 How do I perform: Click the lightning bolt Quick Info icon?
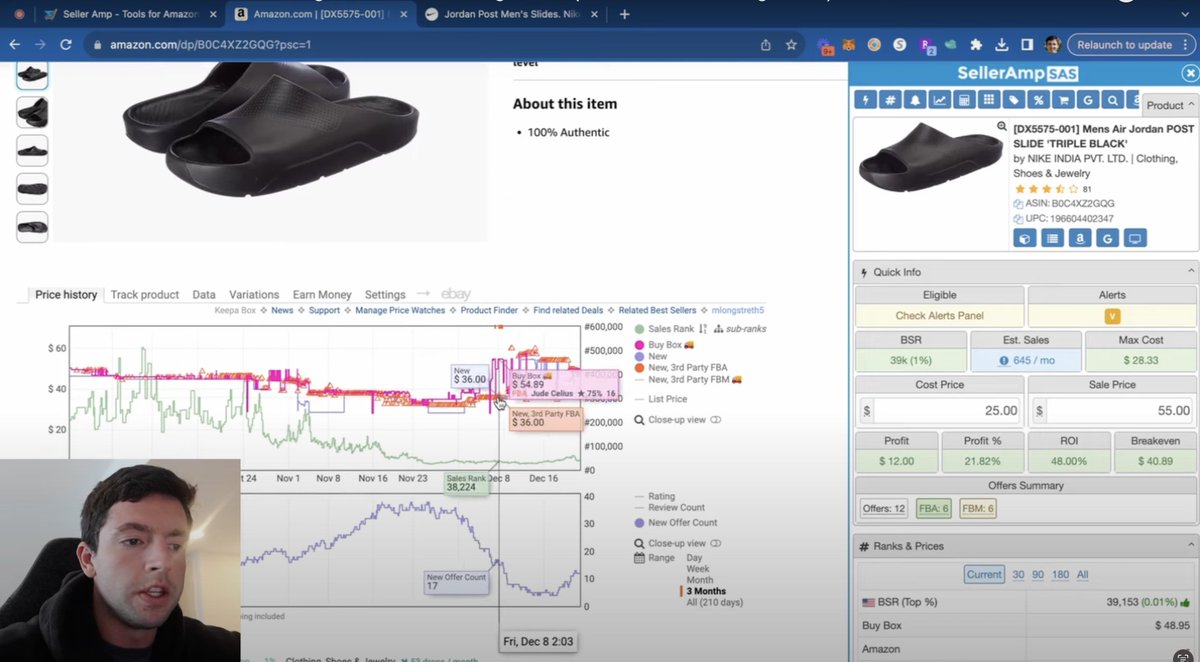865,100
